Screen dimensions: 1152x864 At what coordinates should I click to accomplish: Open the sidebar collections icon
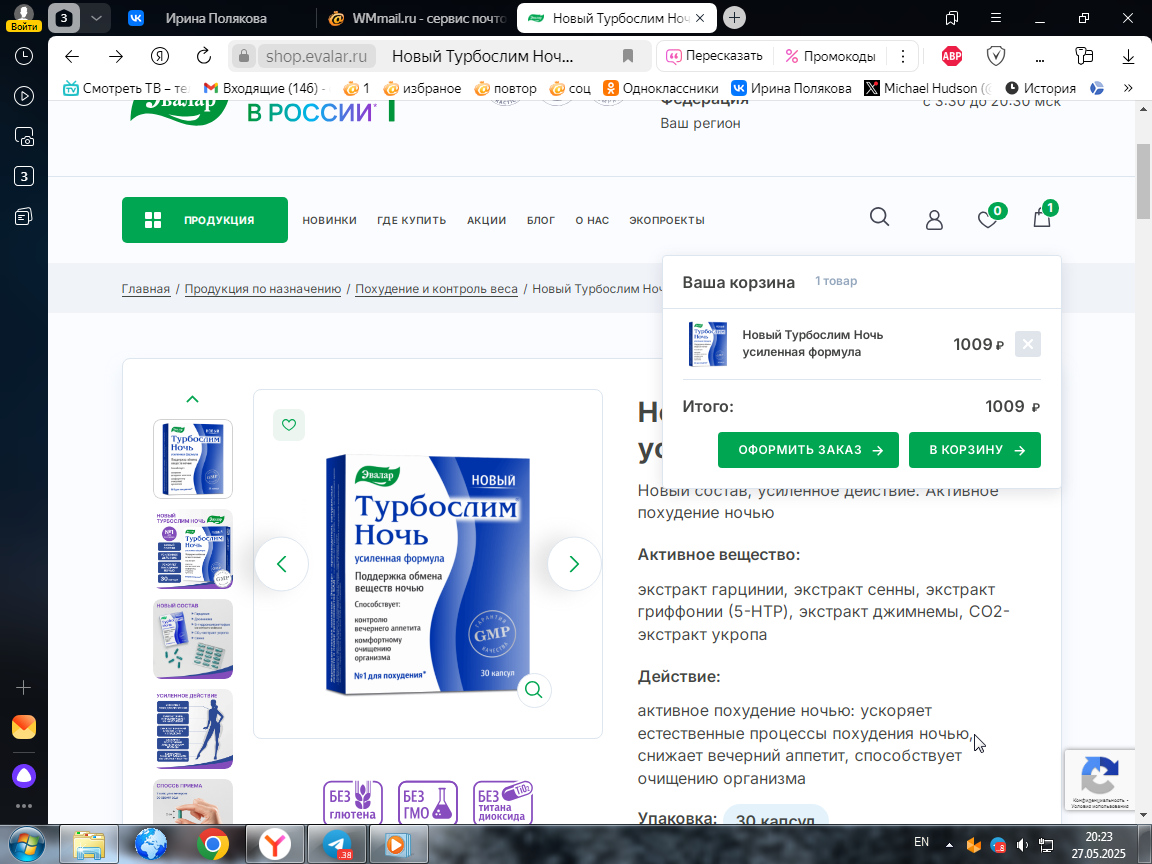[24, 217]
